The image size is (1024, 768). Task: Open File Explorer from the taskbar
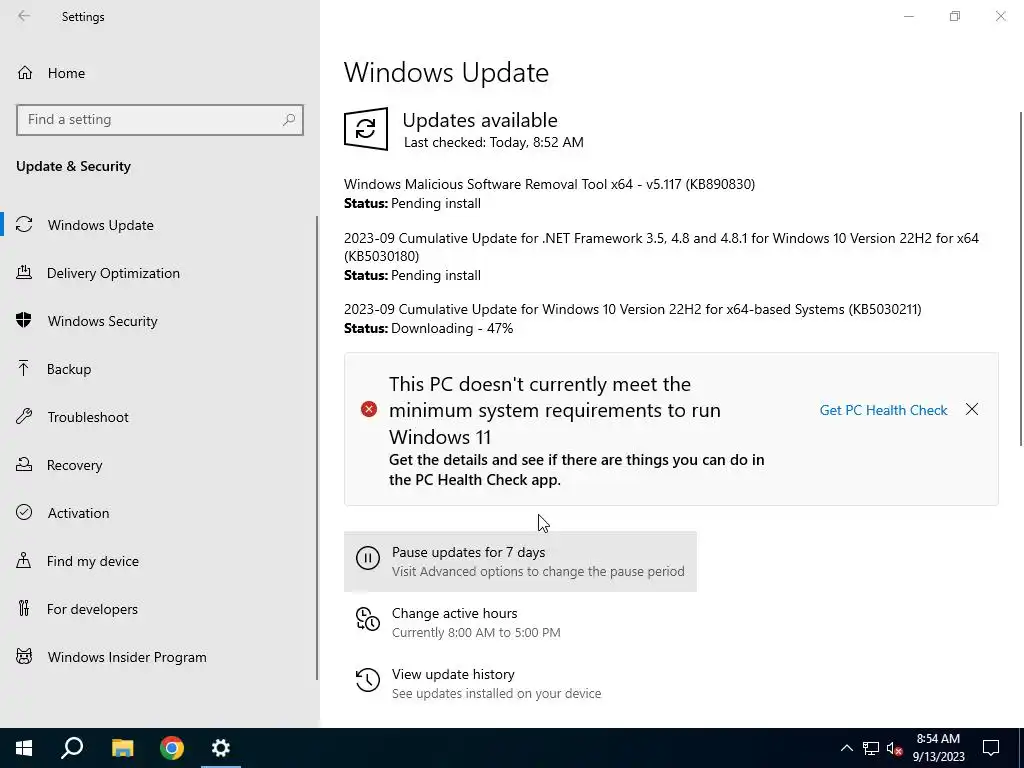coord(122,748)
